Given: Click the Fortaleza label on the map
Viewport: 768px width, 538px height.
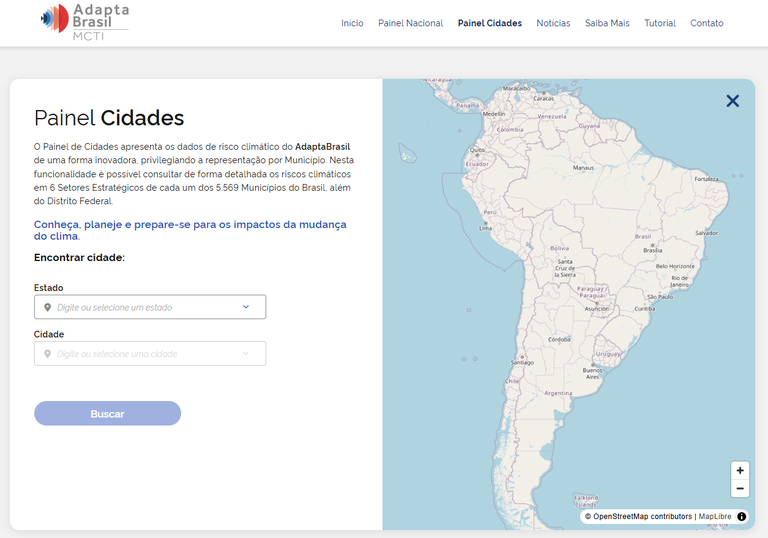Looking at the screenshot, I should coord(706,179).
